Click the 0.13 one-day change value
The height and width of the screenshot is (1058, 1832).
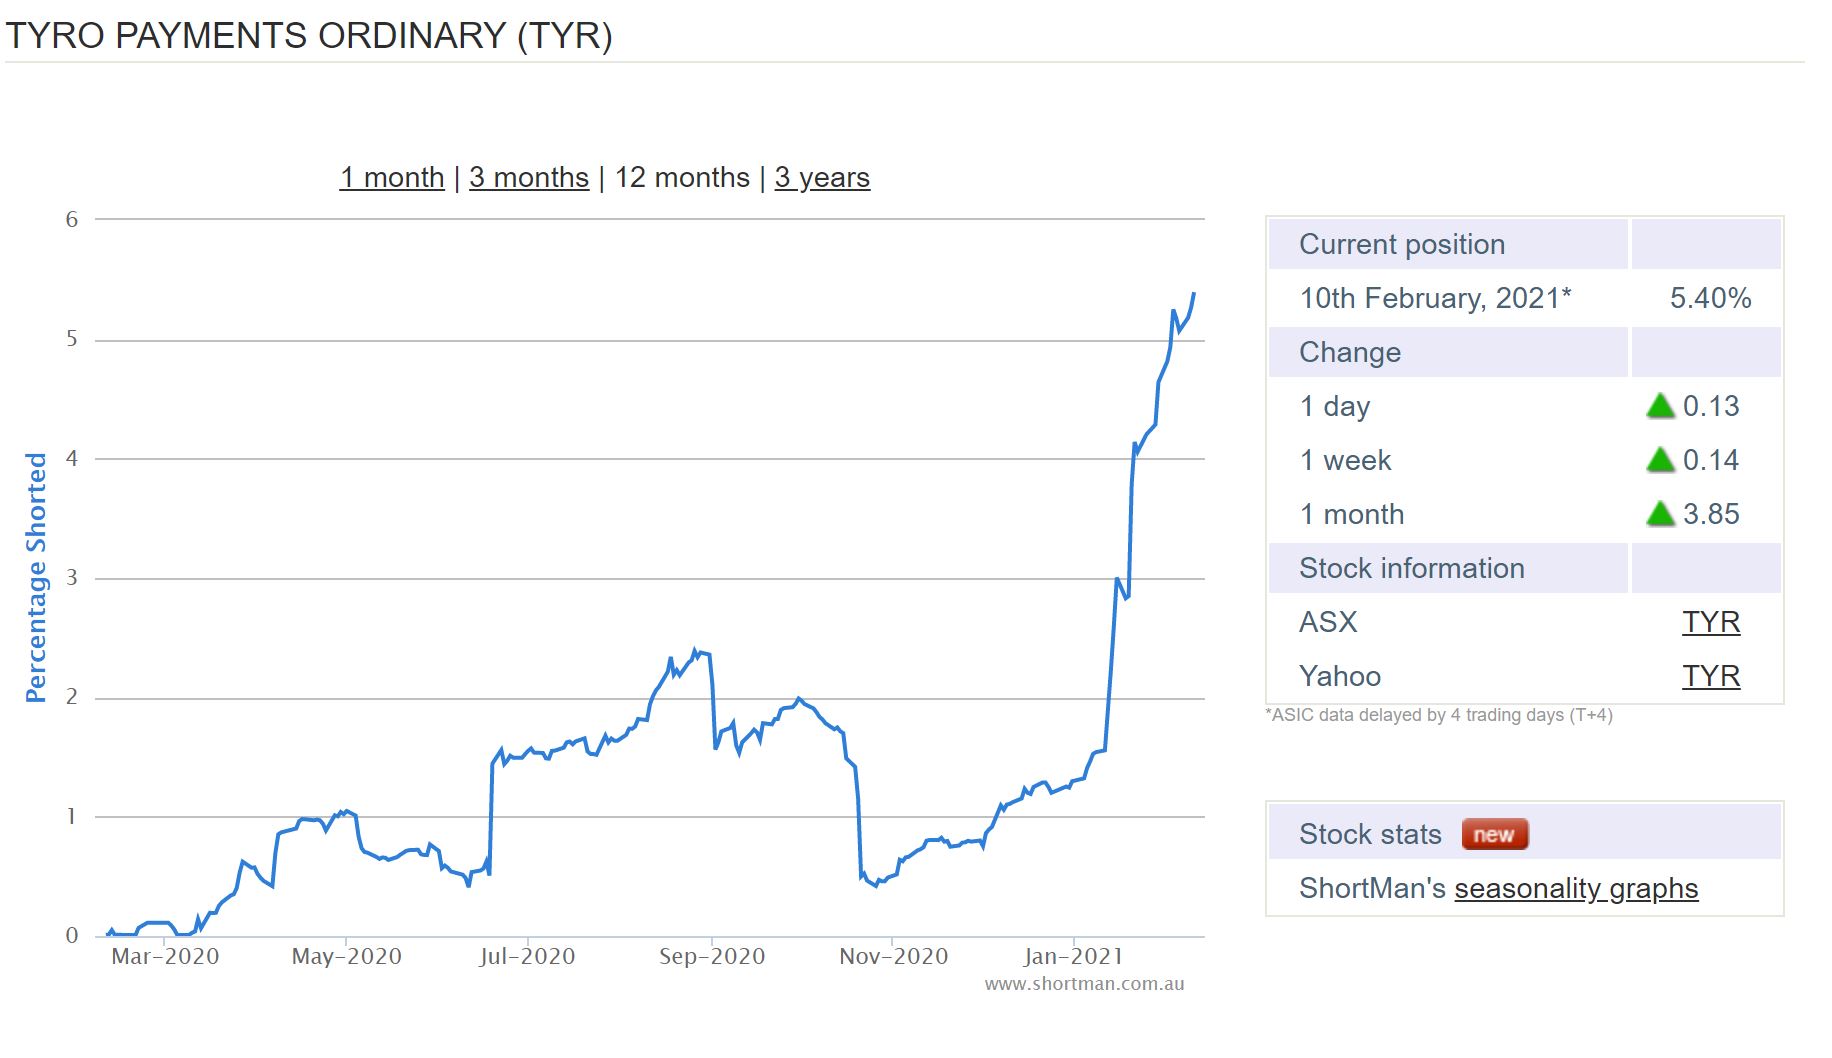(1711, 406)
